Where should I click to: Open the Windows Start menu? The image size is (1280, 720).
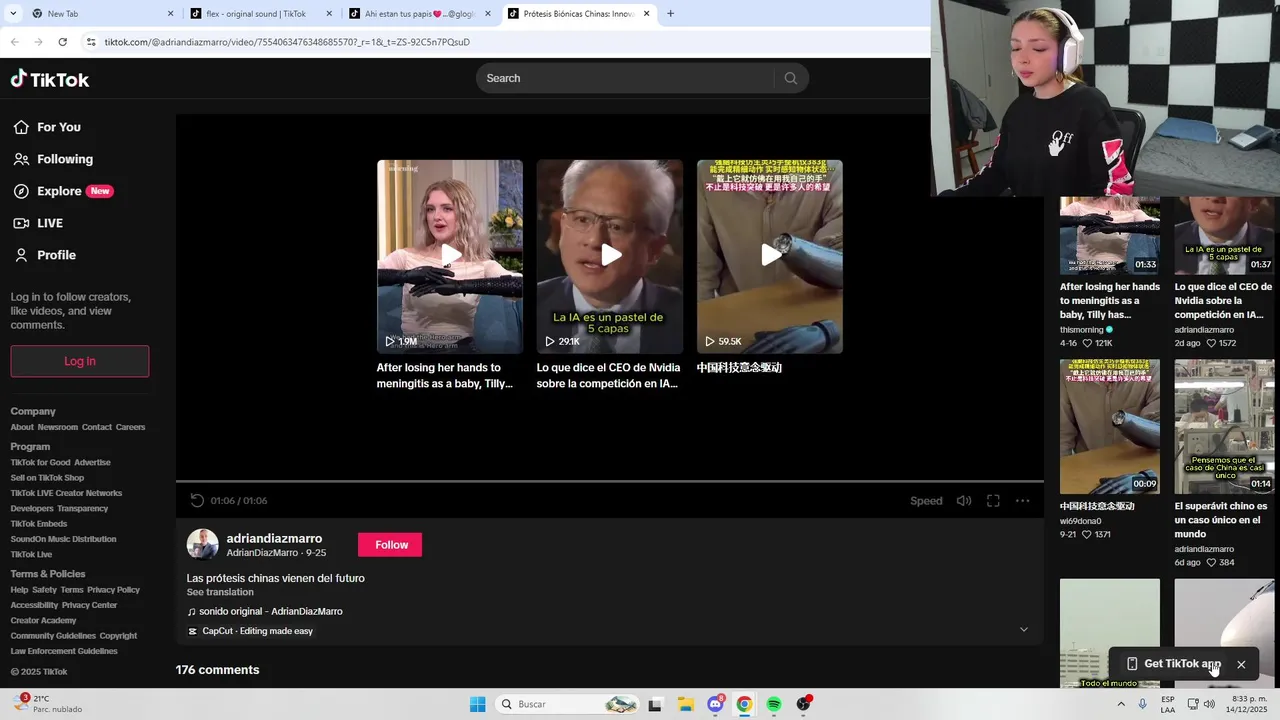click(478, 704)
